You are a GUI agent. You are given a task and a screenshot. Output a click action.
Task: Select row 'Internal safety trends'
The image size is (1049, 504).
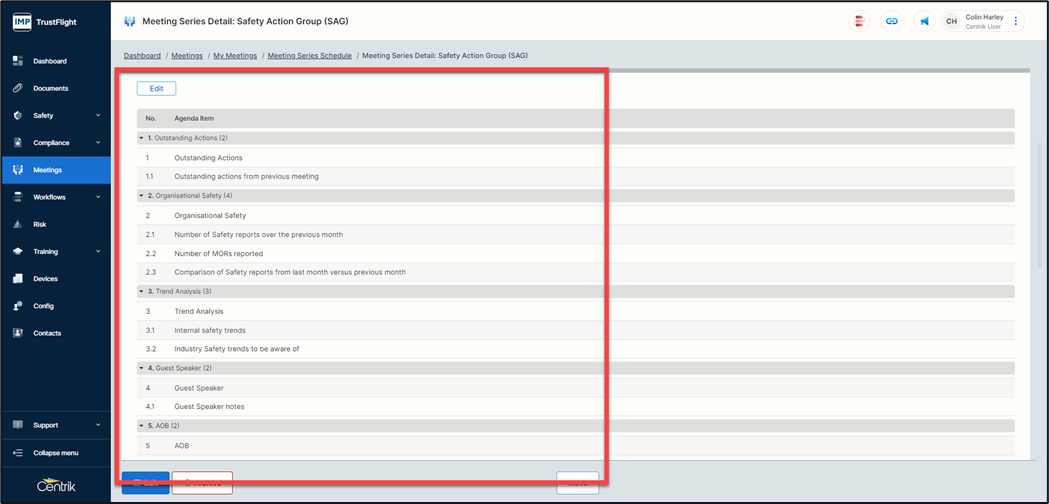click(575, 330)
